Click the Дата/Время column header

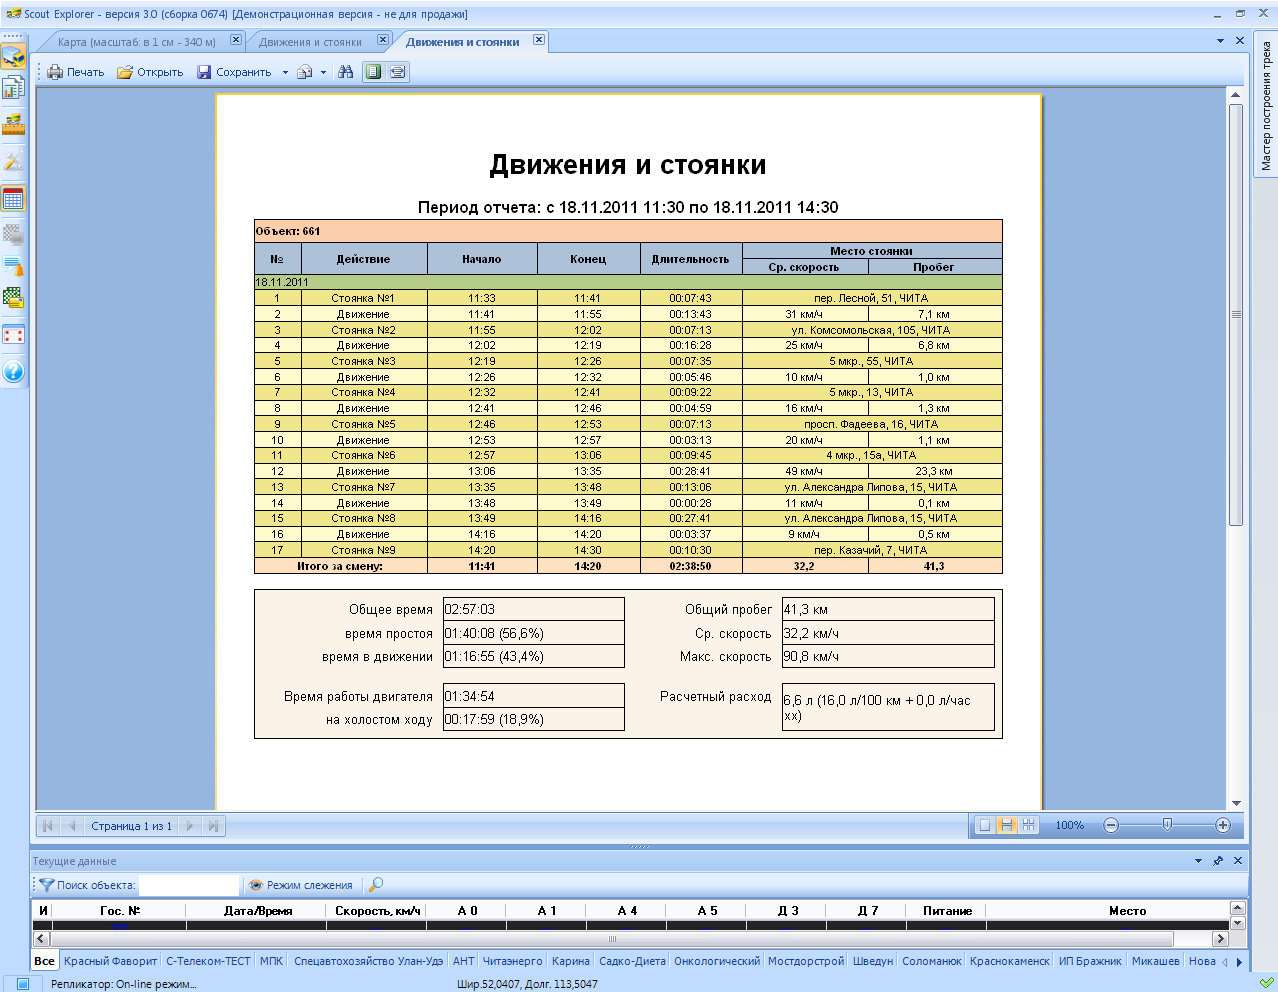pos(258,911)
